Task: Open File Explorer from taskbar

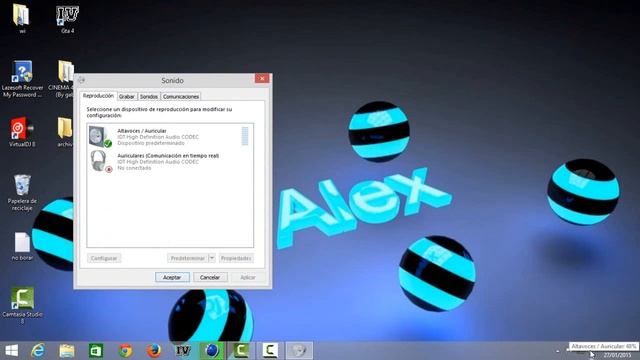Action: click(x=67, y=351)
